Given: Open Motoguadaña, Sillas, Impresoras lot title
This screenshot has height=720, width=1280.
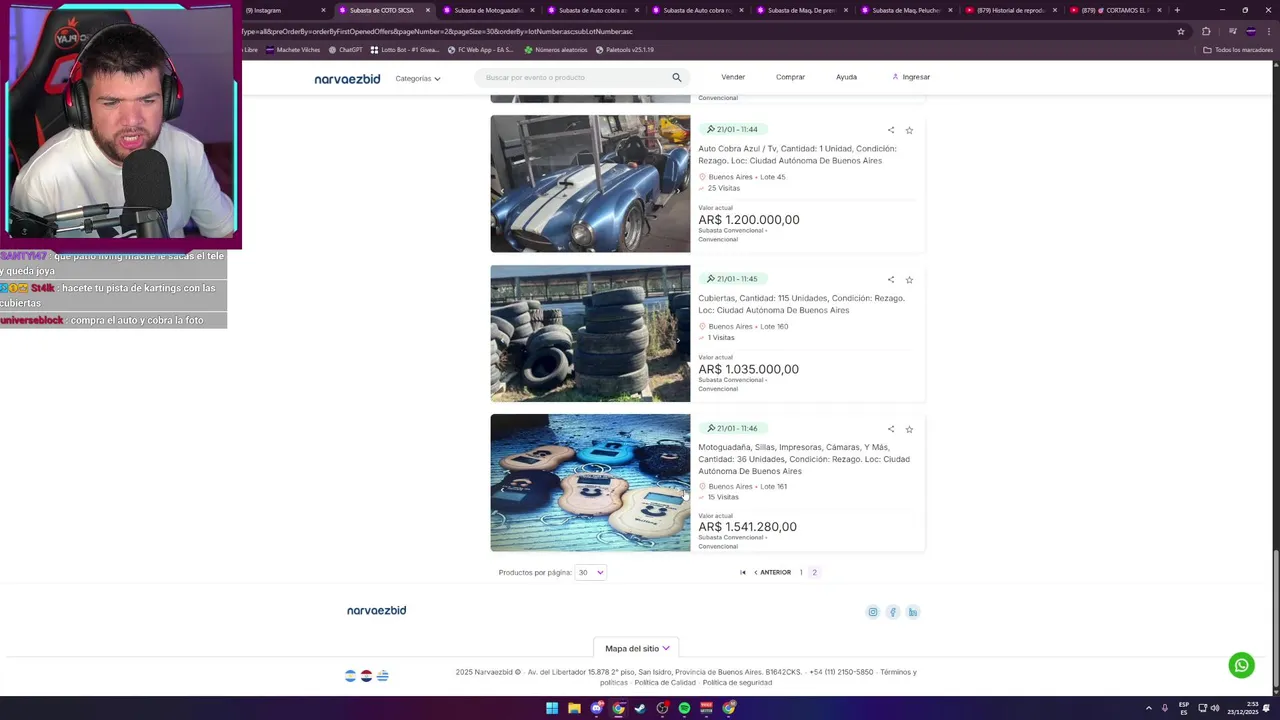Looking at the screenshot, I should point(804,459).
